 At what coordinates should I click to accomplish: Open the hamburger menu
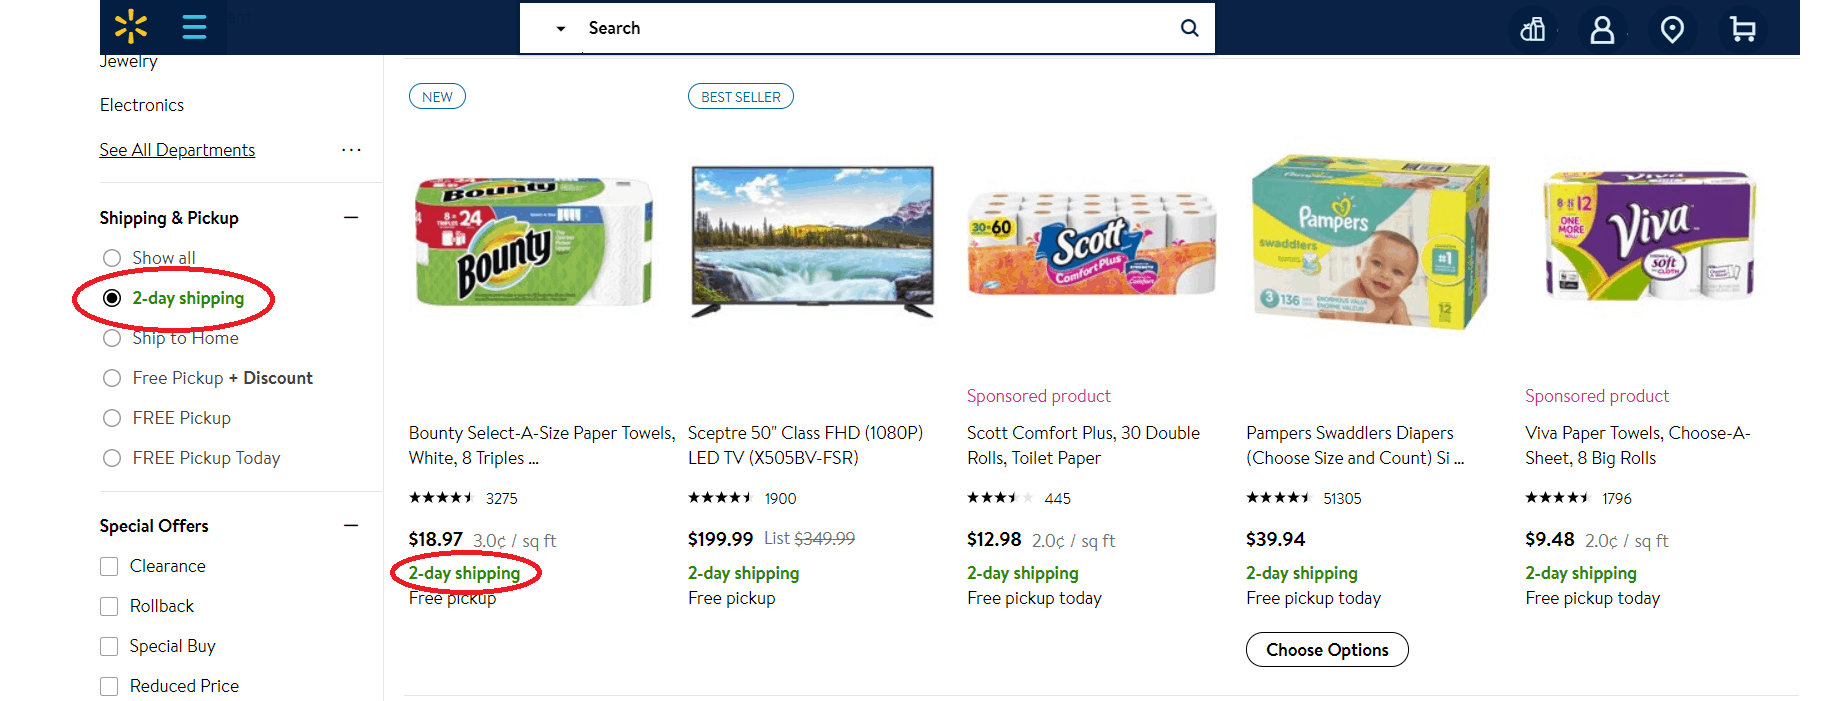(x=194, y=27)
